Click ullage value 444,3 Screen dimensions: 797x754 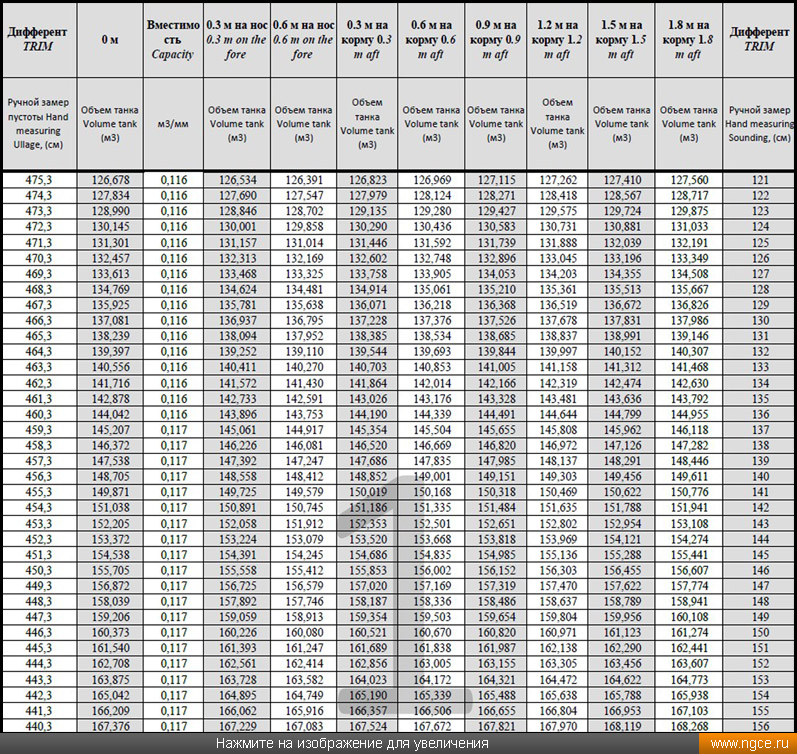(x=39, y=664)
